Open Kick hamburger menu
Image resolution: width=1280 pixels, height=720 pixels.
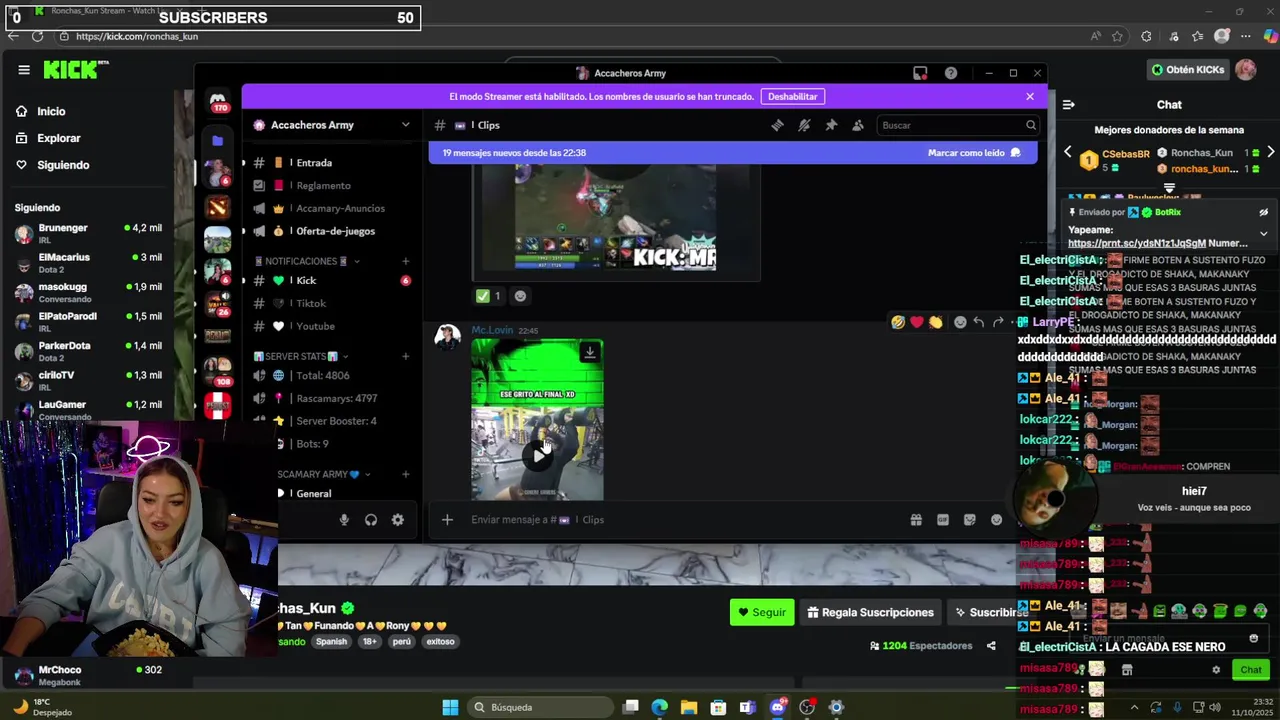point(24,70)
